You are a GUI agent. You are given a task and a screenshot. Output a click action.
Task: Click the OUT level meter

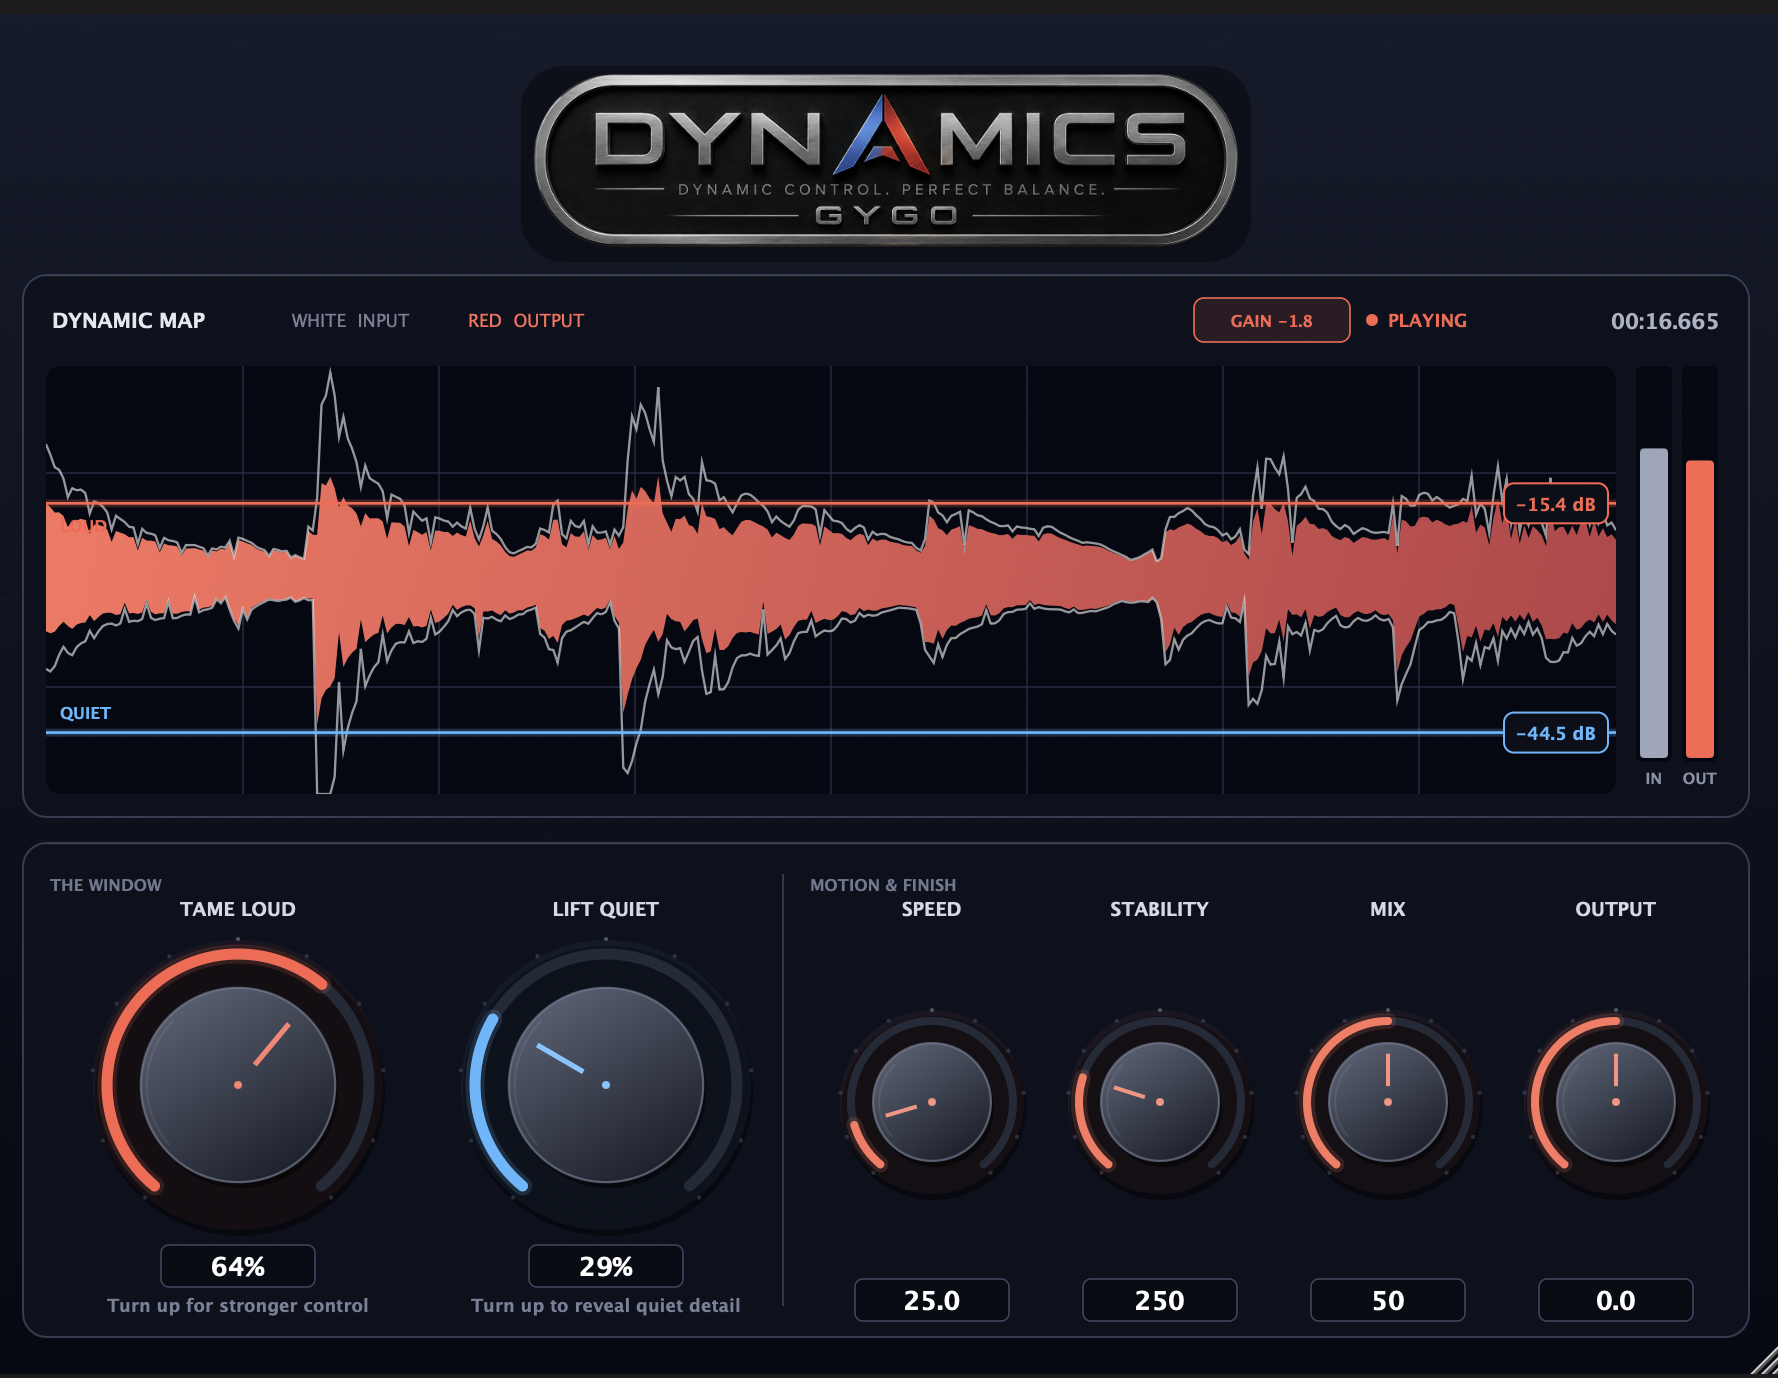pos(1700,563)
